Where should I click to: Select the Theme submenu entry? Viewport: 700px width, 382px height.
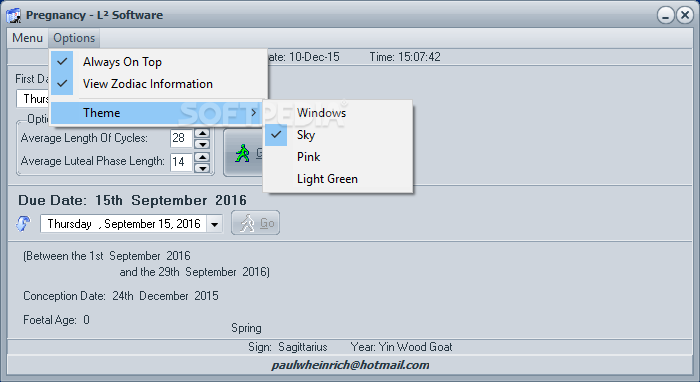click(156, 113)
